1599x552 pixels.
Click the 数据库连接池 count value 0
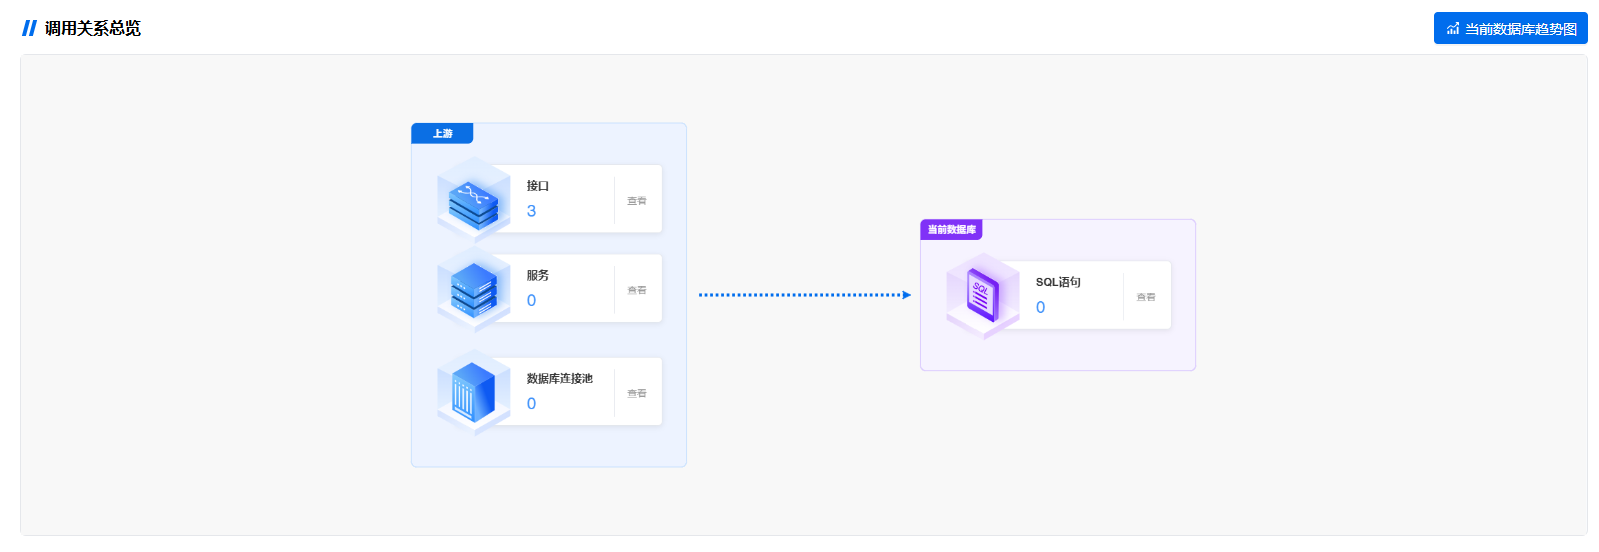(531, 404)
